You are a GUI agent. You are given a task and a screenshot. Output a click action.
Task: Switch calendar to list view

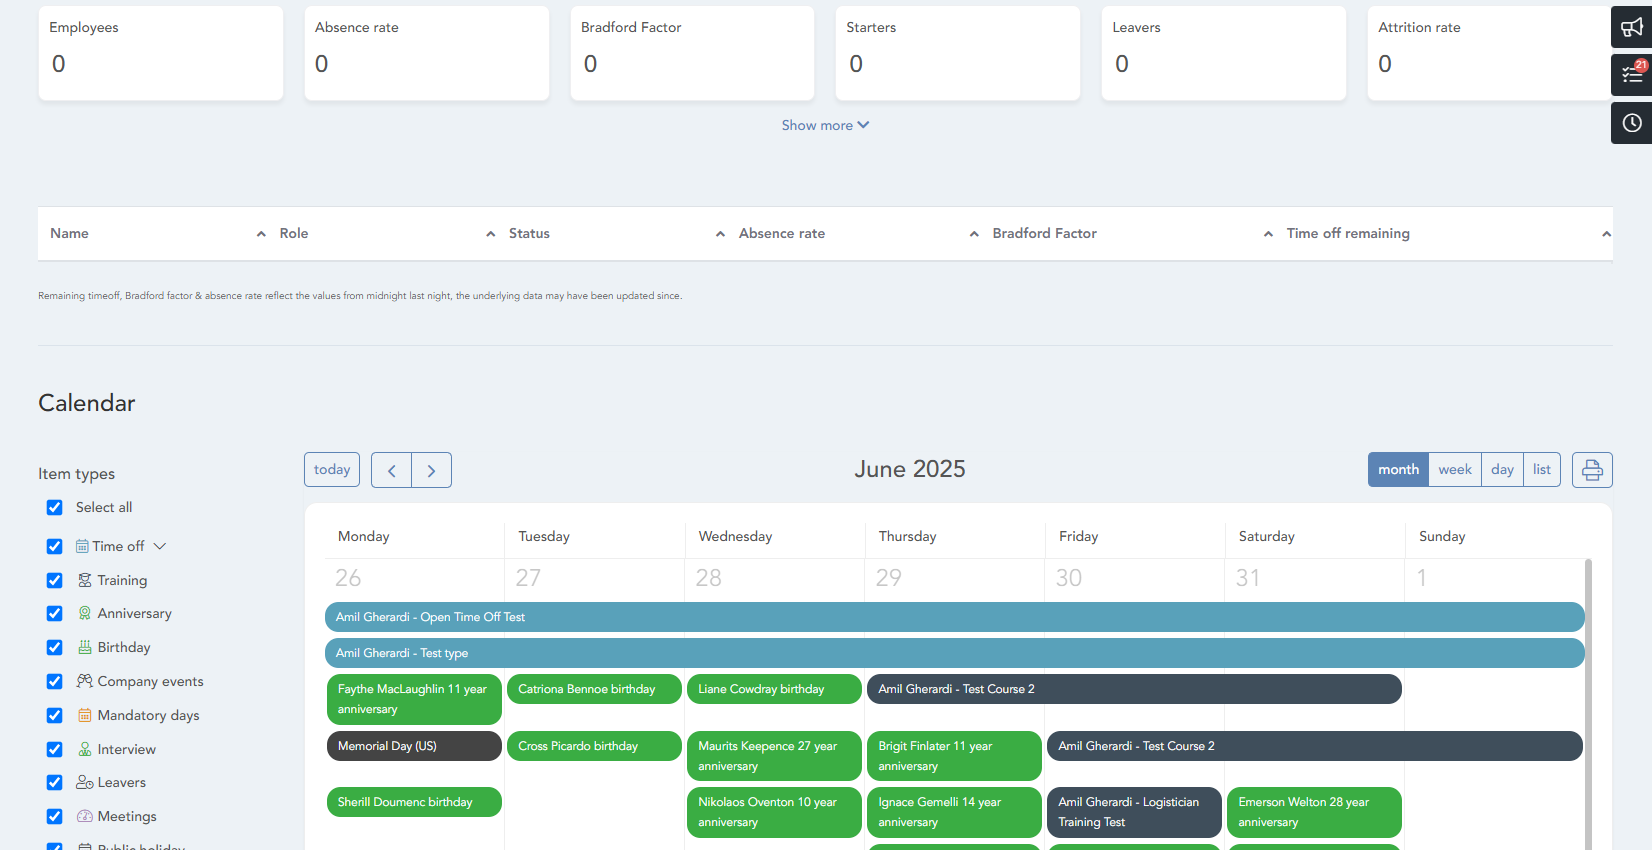pos(1541,470)
